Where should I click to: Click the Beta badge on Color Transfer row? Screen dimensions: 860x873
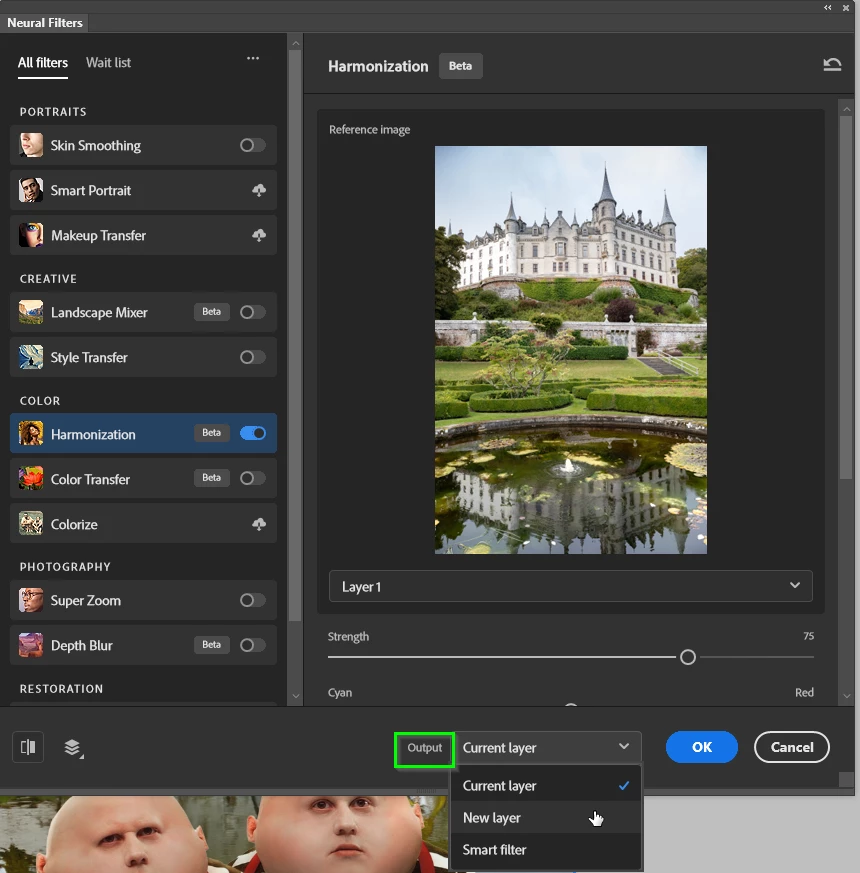tap(212, 478)
